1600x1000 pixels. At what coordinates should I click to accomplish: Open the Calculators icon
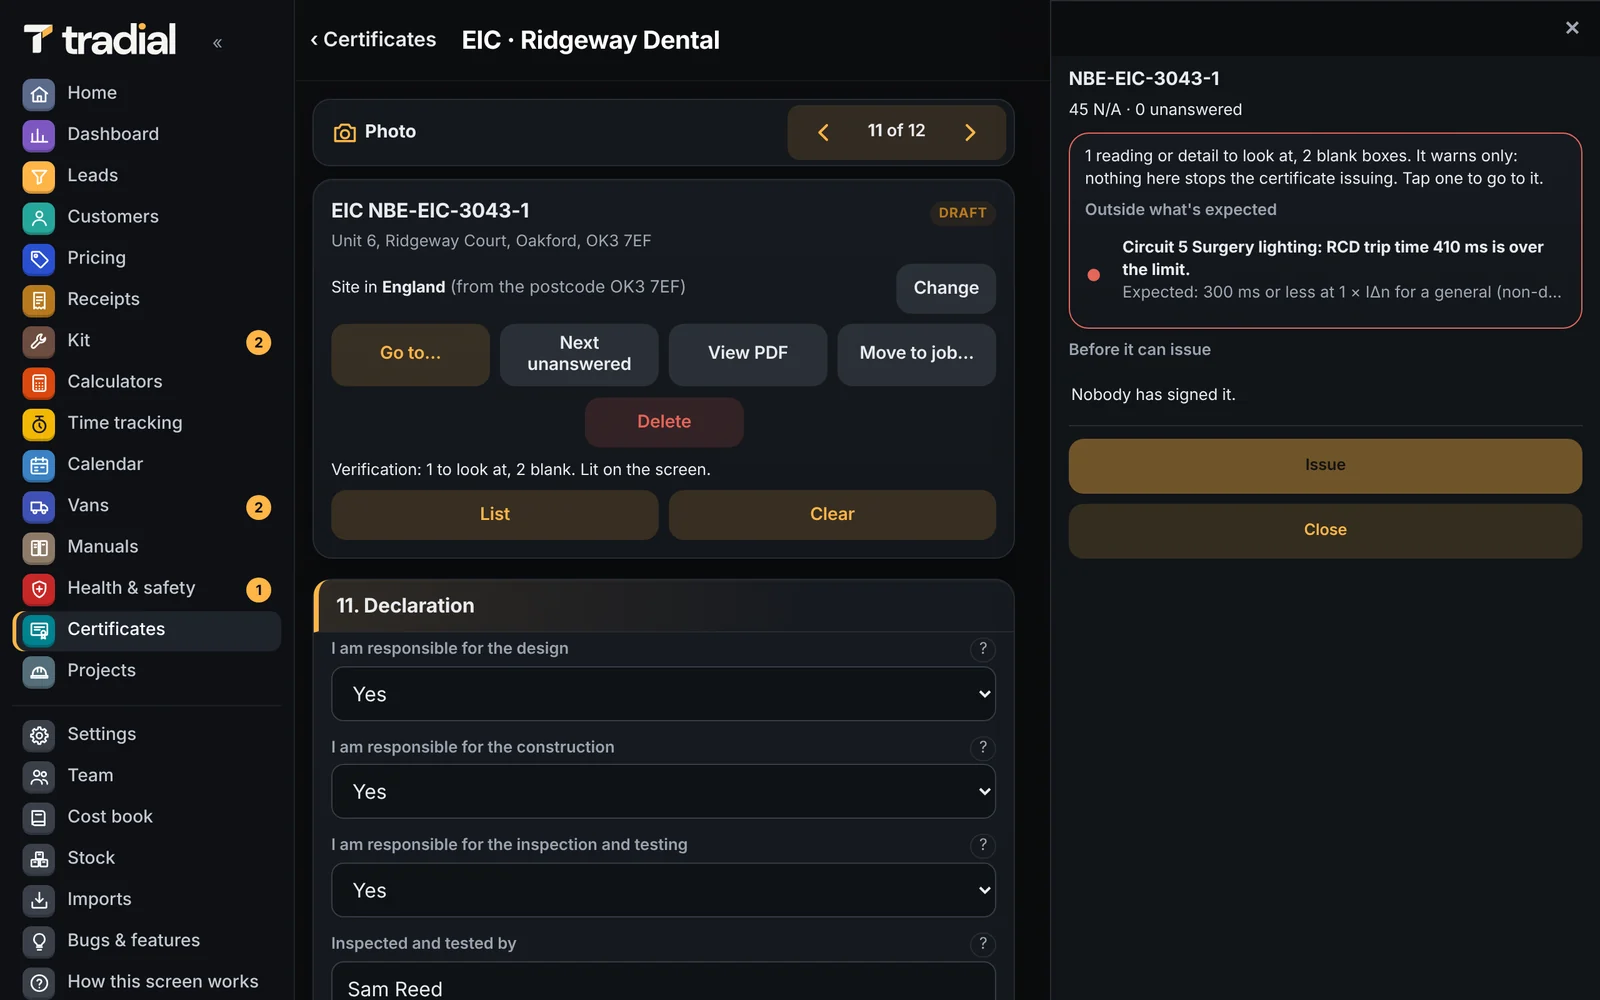[x=39, y=382]
